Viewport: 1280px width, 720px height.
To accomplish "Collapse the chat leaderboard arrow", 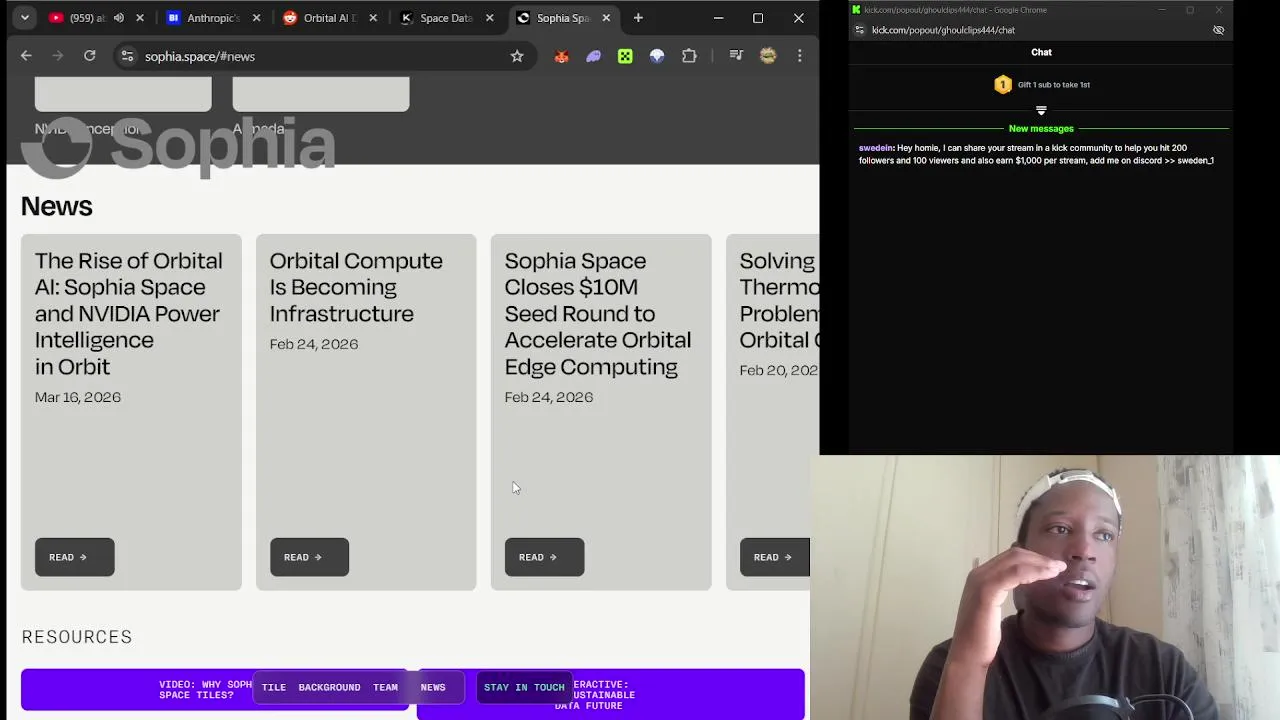I will [x=1041, y=110].
